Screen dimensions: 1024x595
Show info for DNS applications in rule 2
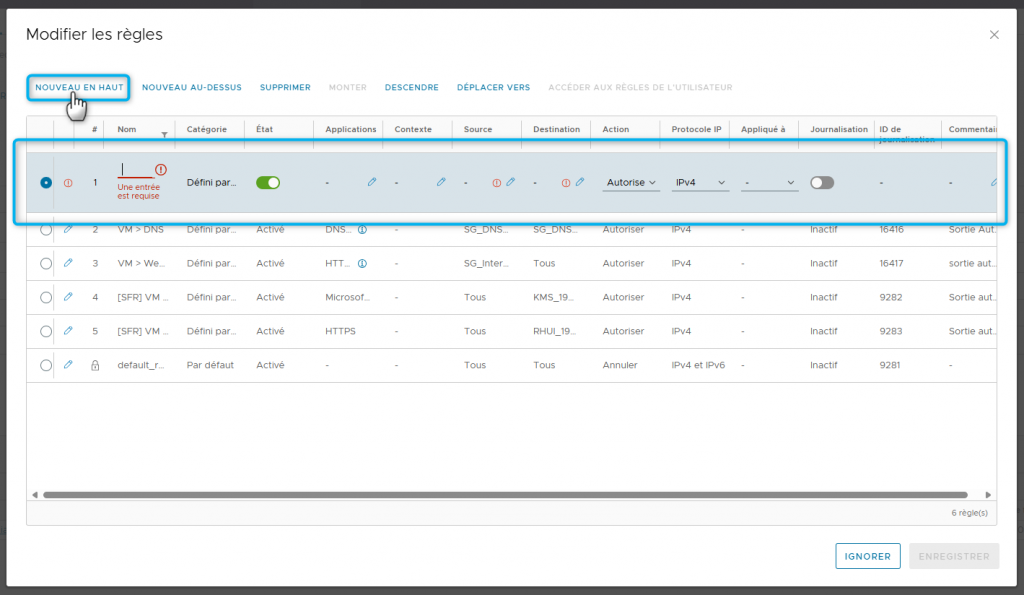tap(362, 229)
